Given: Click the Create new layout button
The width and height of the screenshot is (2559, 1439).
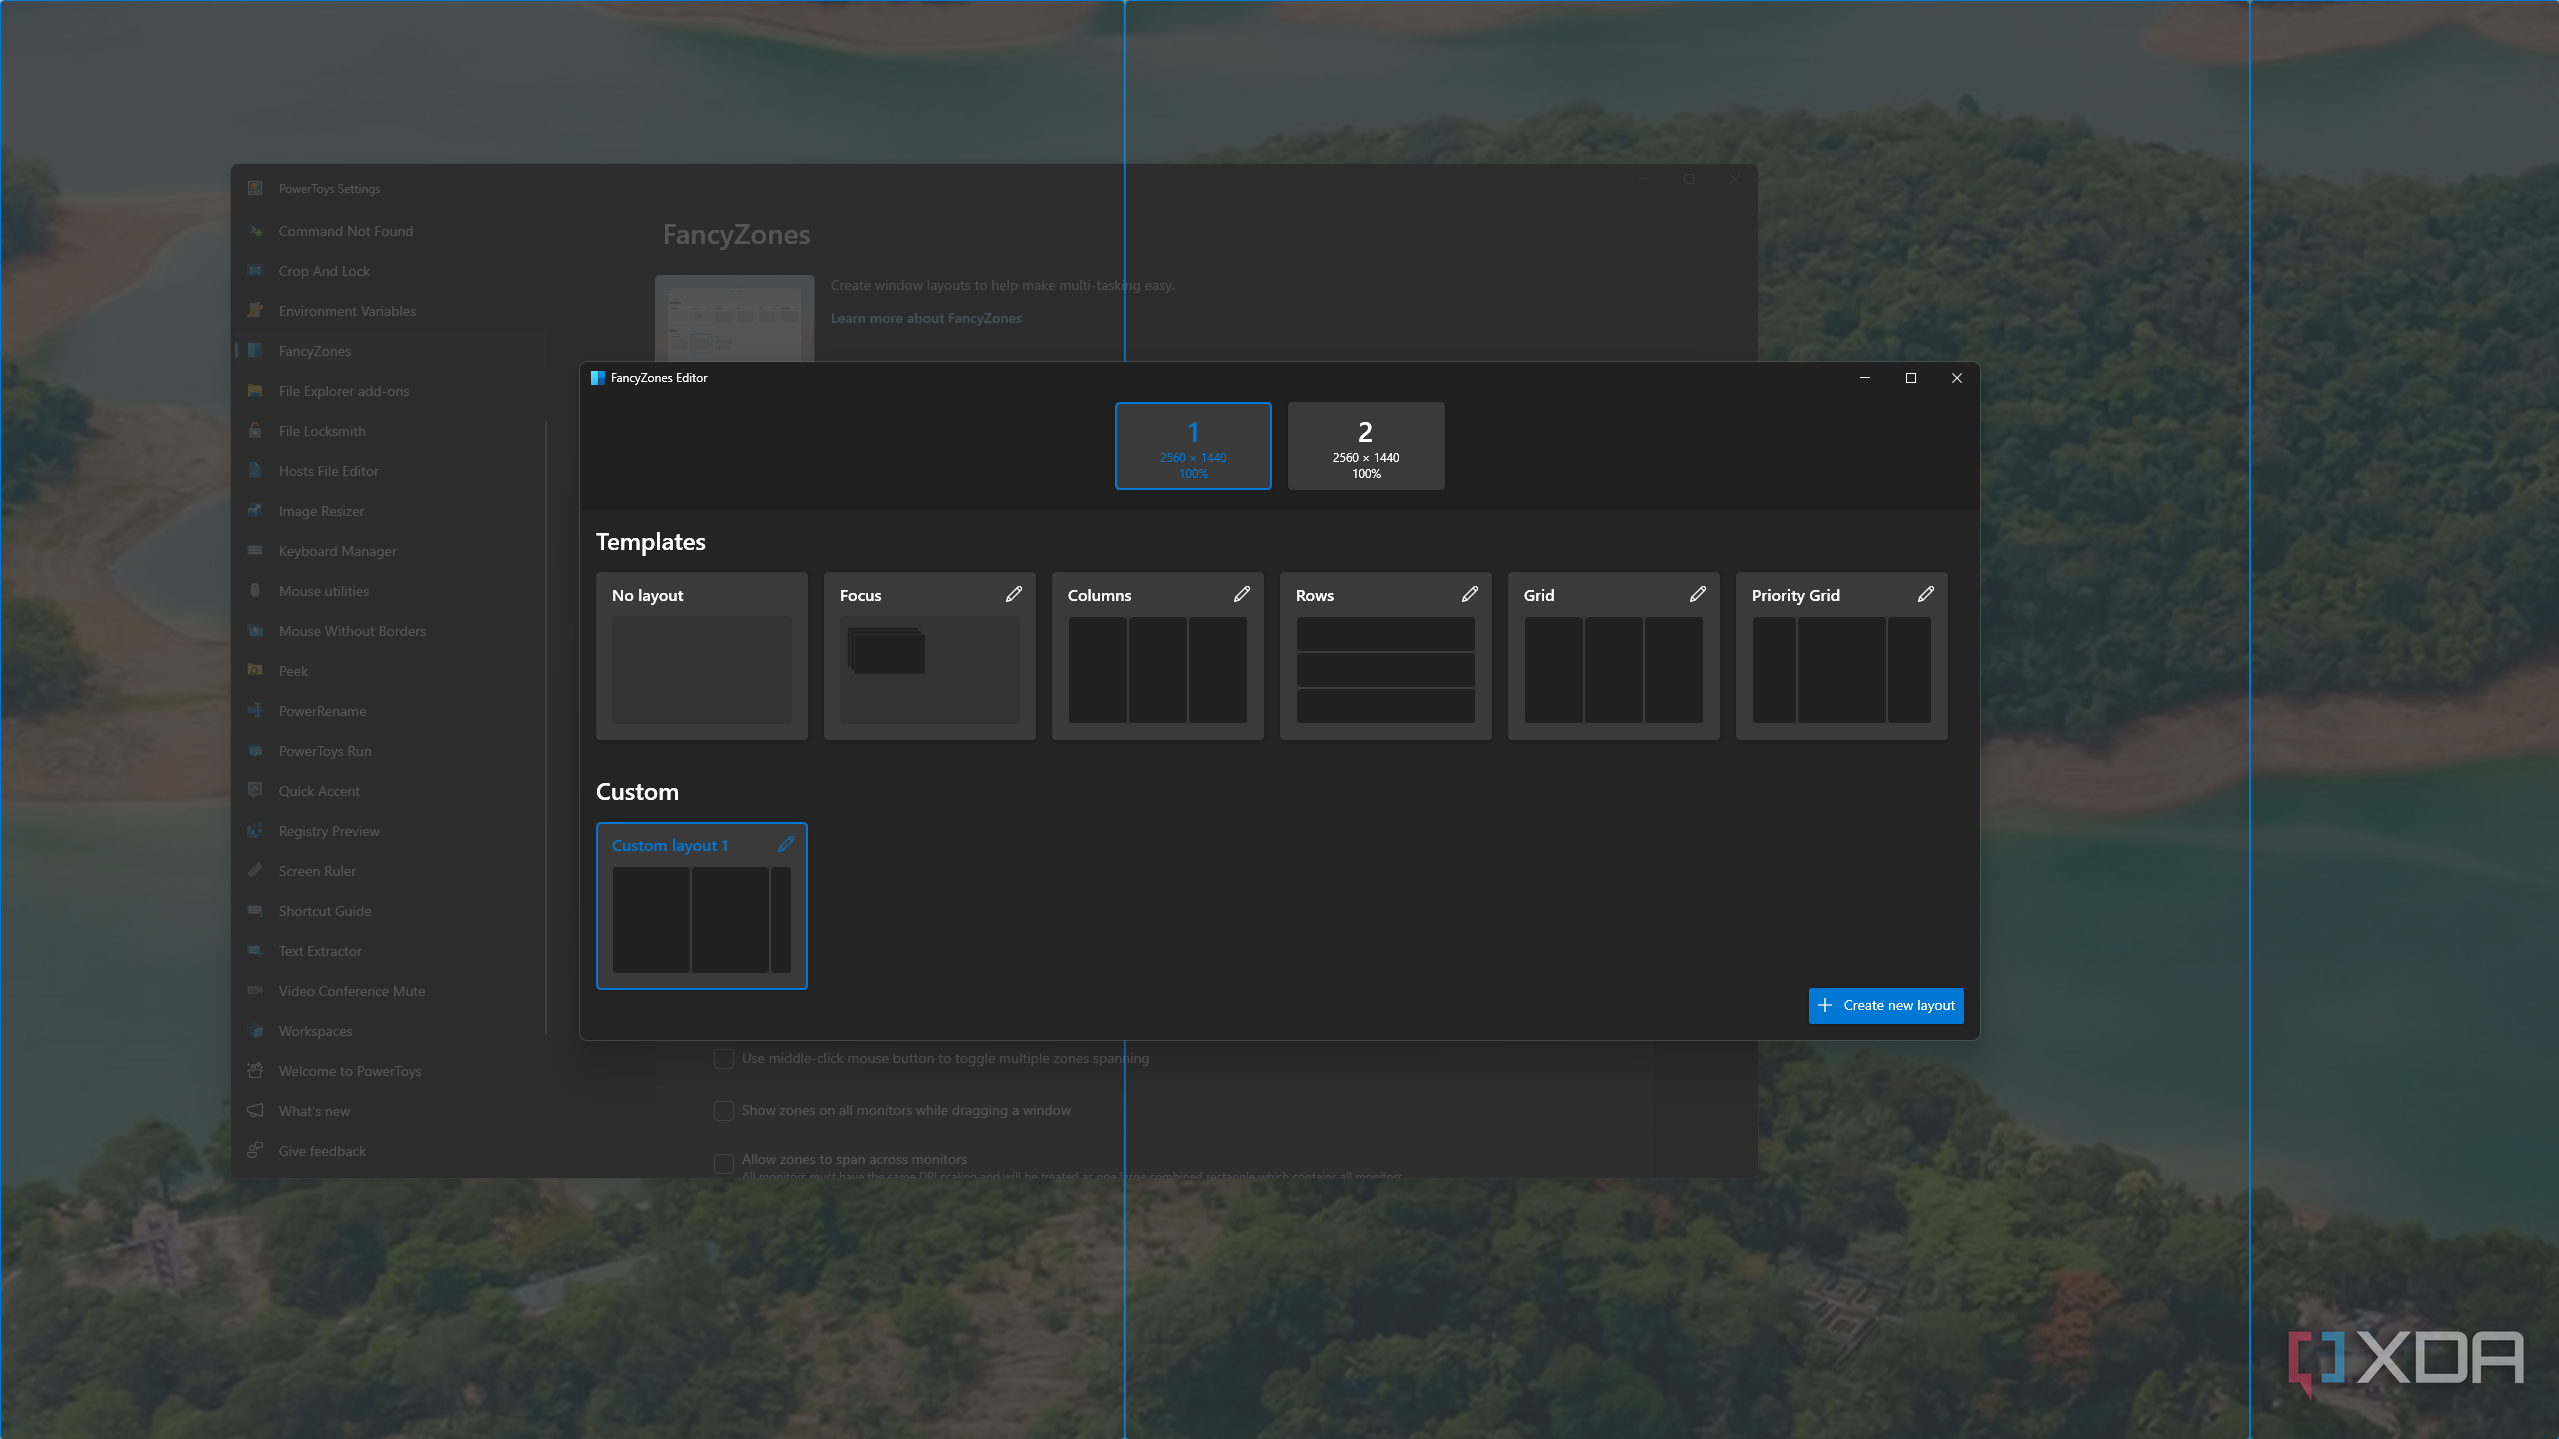Looking at the screenshot, I should coord(1885,1005).
